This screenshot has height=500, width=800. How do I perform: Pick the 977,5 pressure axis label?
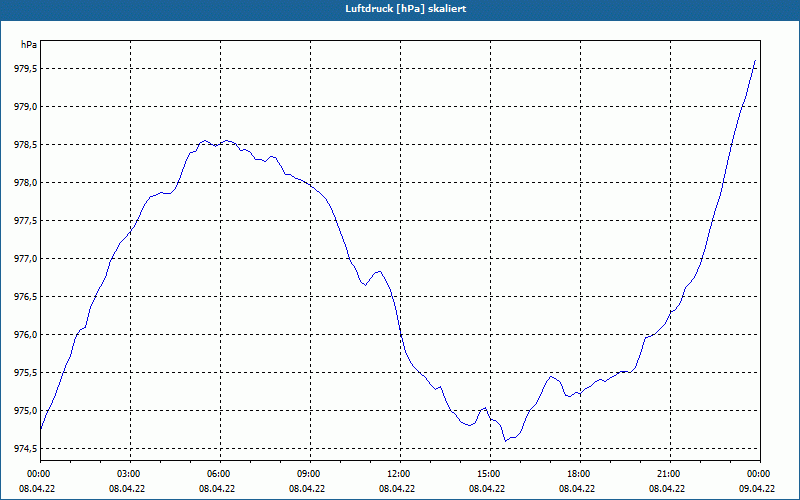(x=26, y=220)
